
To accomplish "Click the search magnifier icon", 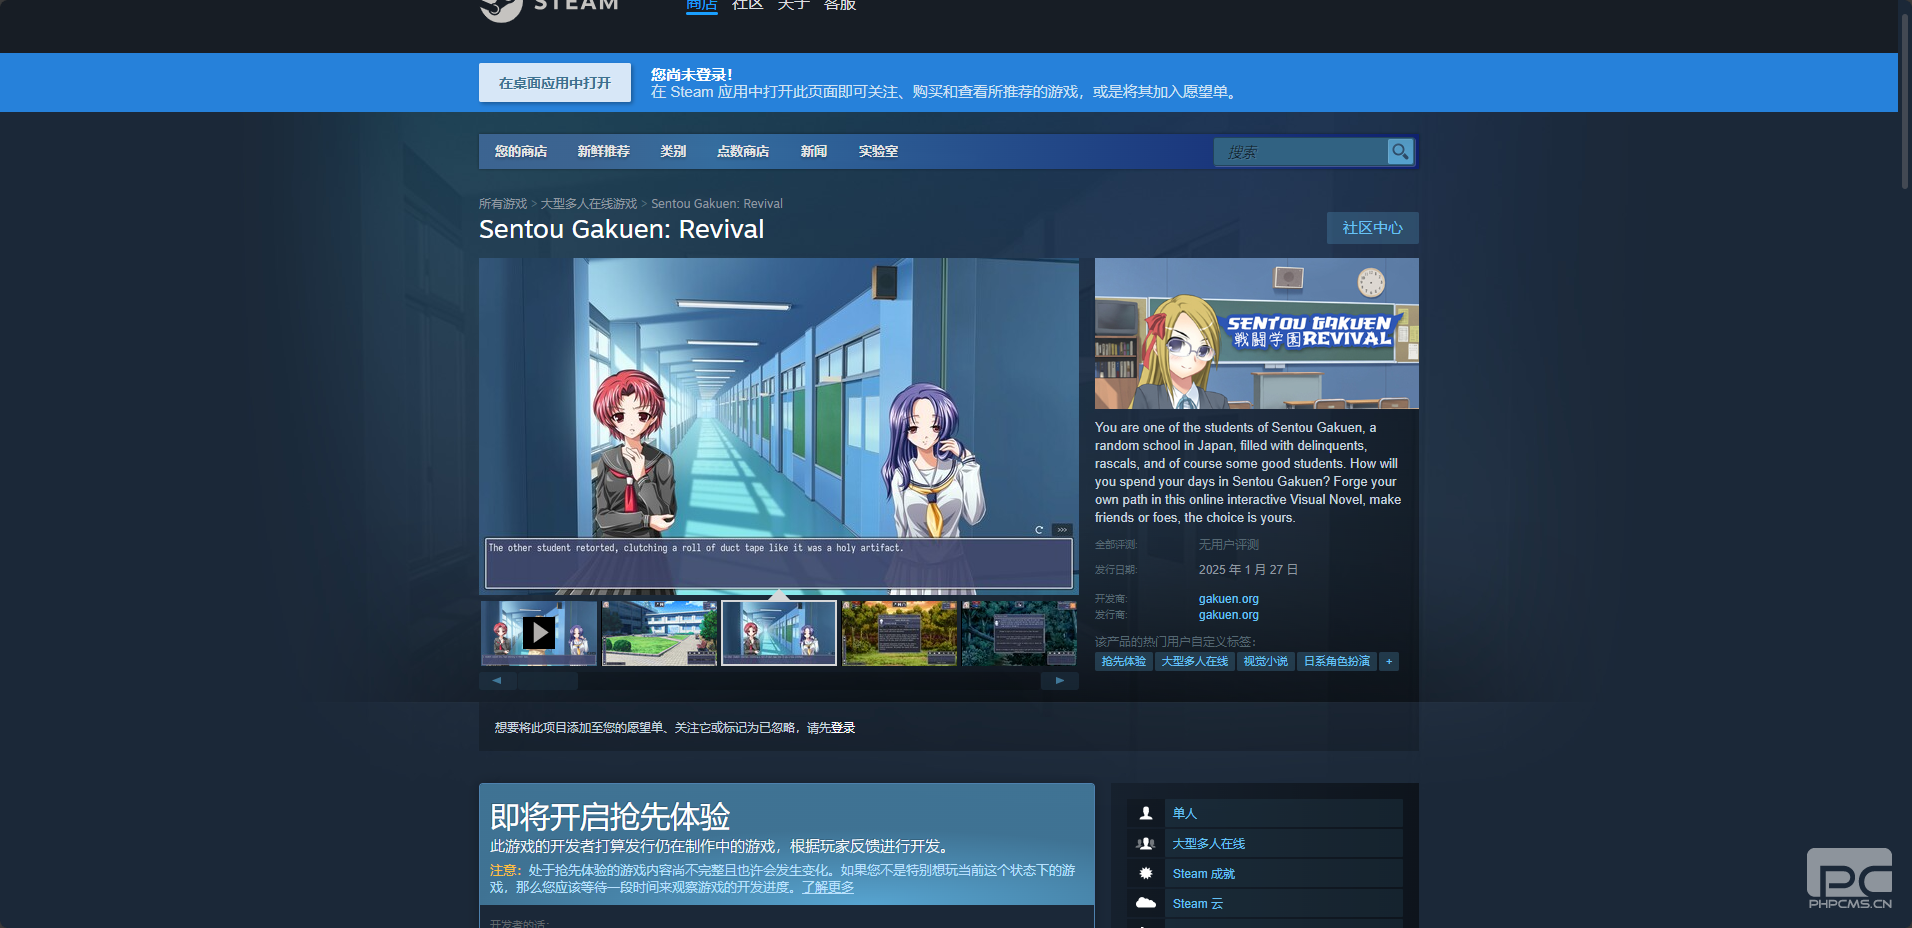I will [1400, 151].
